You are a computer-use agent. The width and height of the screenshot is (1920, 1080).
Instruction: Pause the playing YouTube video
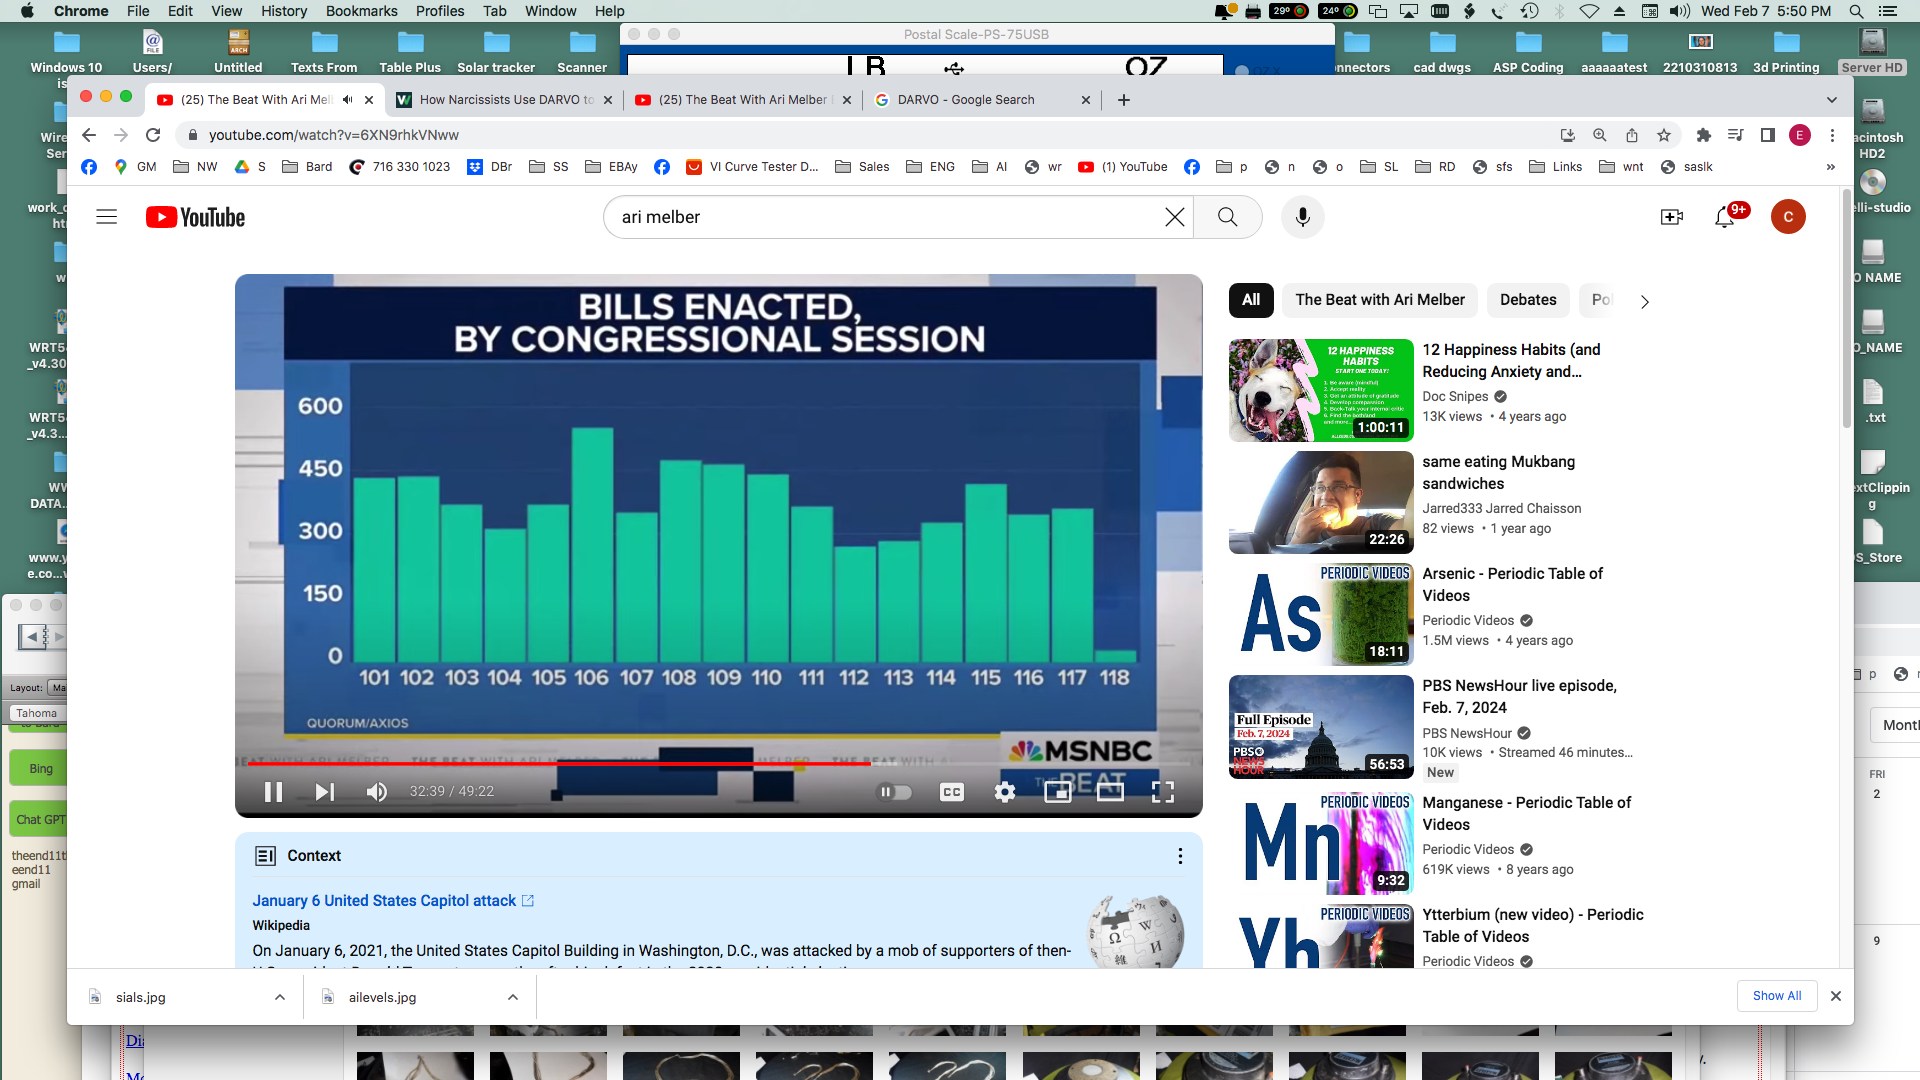(273, 792)
